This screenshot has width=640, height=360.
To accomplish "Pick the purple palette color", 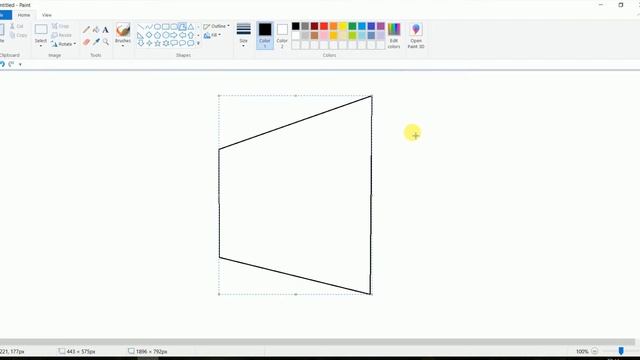I will point(380,26).
